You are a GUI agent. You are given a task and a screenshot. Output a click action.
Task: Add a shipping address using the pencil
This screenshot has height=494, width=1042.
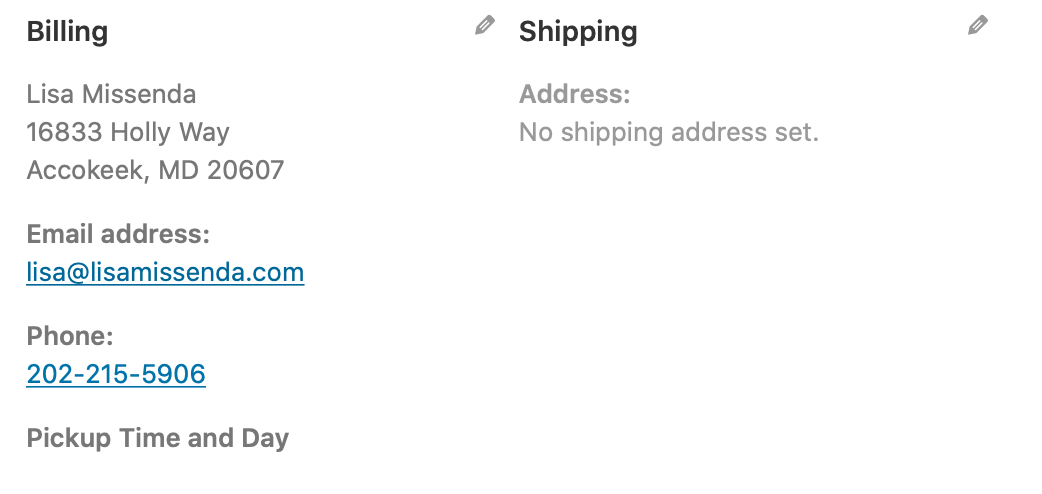978,25
